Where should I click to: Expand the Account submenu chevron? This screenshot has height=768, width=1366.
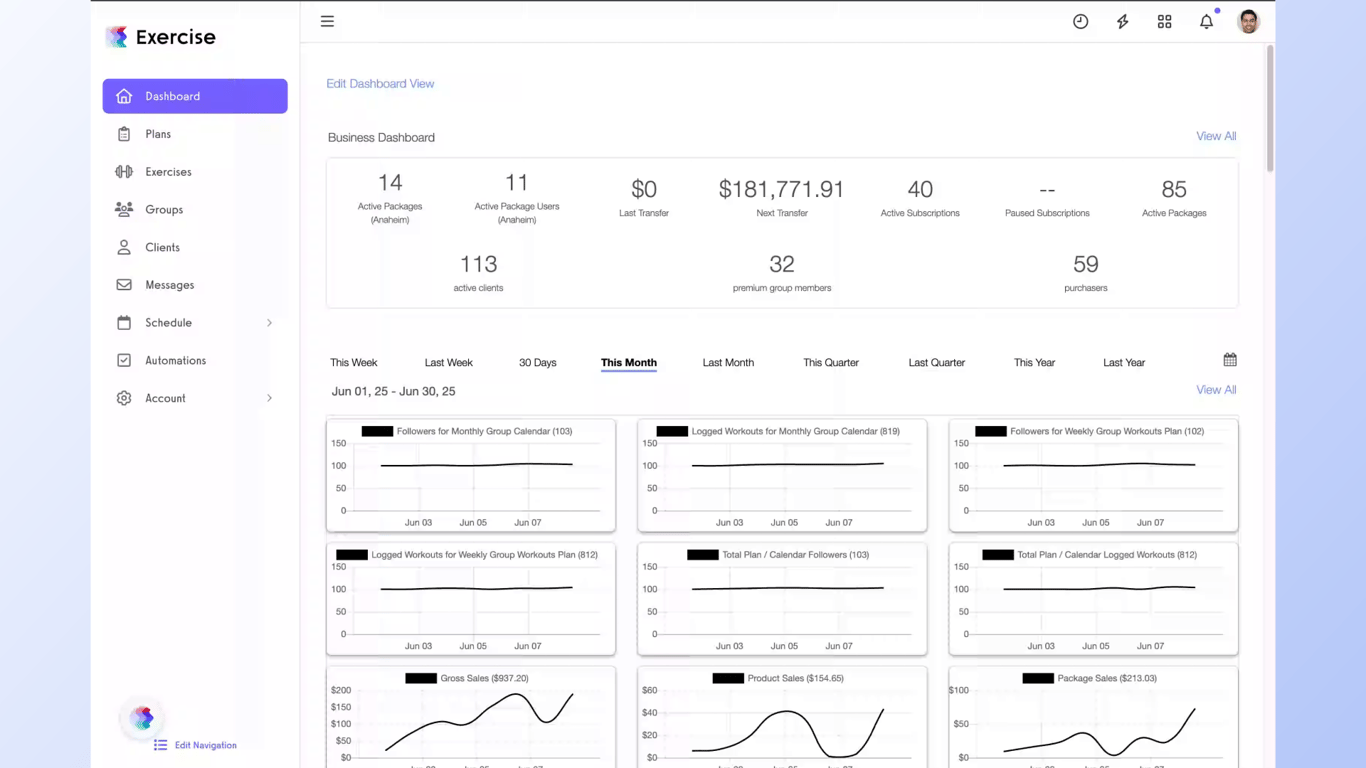(269, 398)
